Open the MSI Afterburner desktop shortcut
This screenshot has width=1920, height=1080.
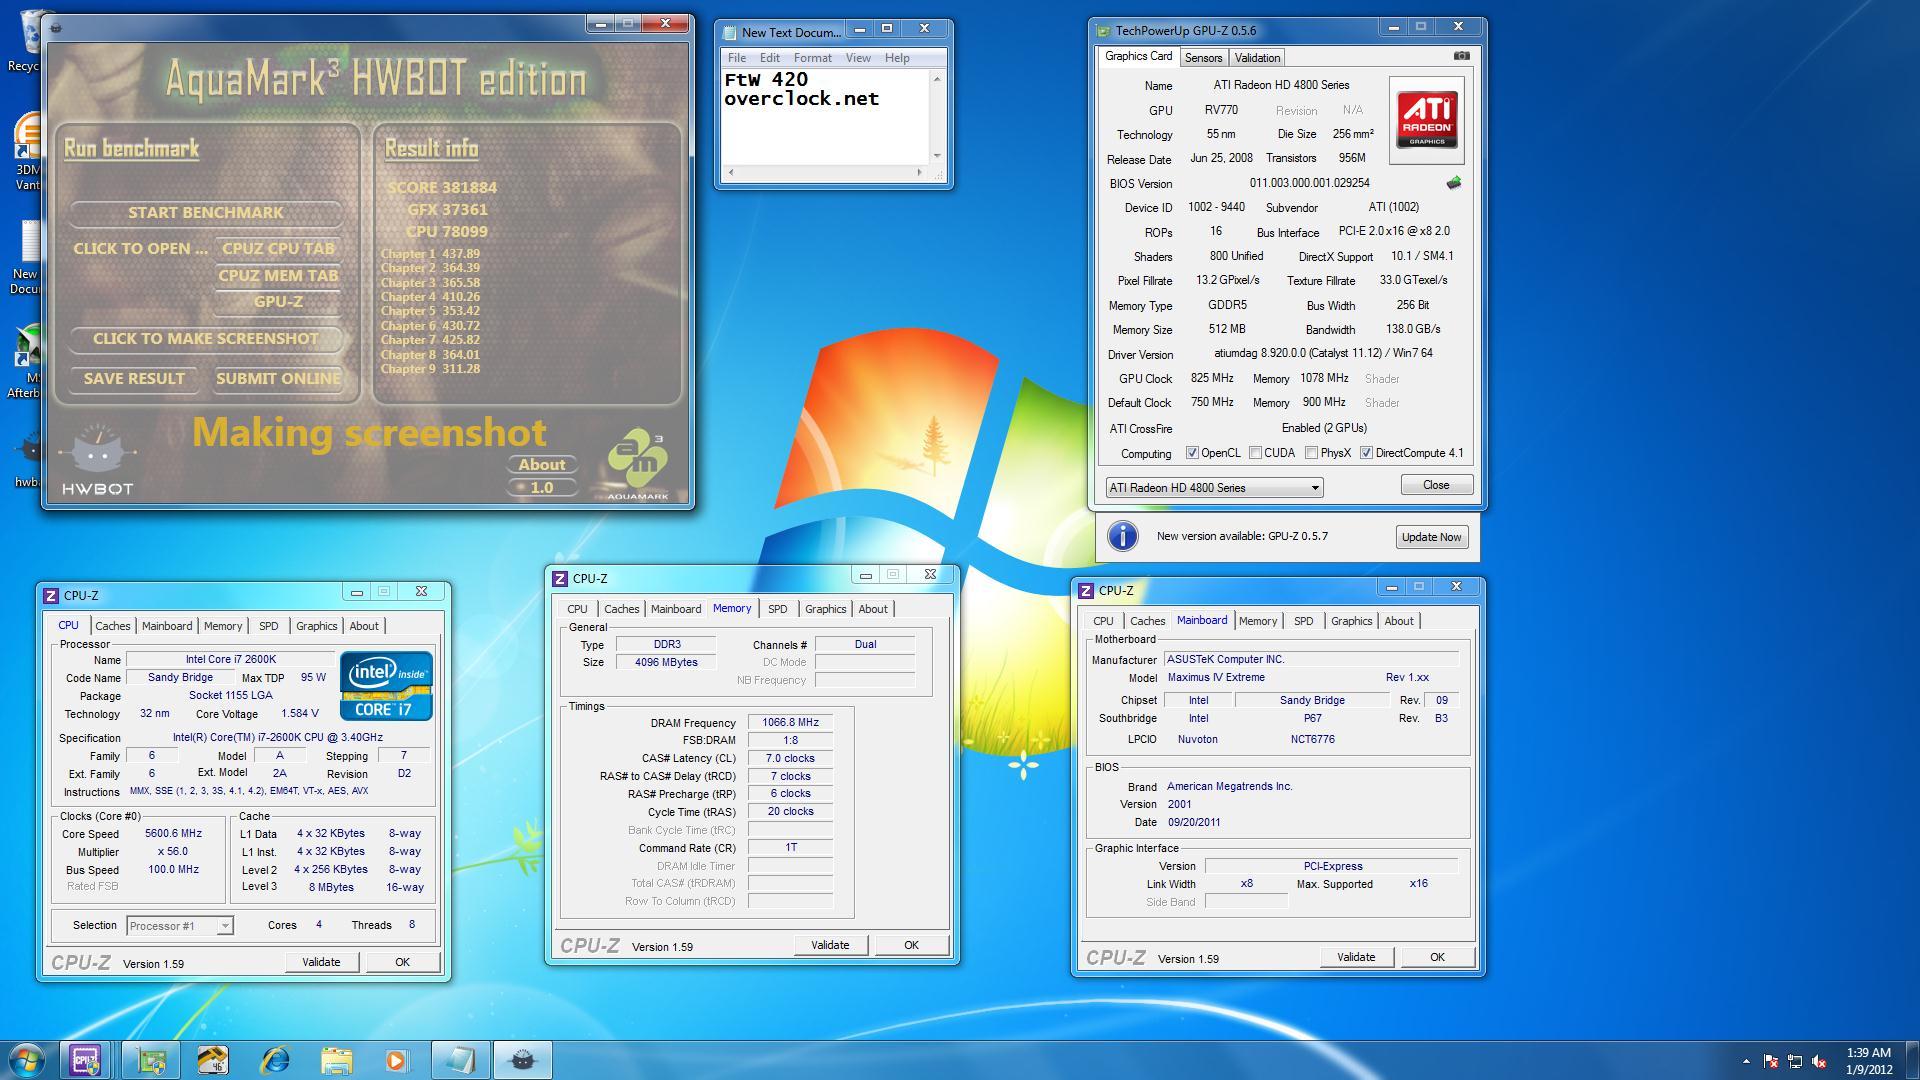[27, 362]
